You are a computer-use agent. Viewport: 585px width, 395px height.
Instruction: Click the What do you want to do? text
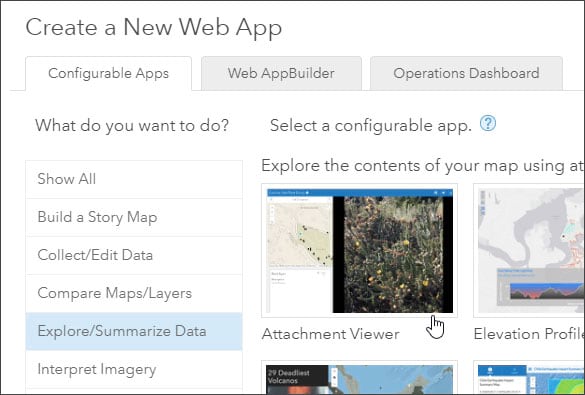coord(132,125)
